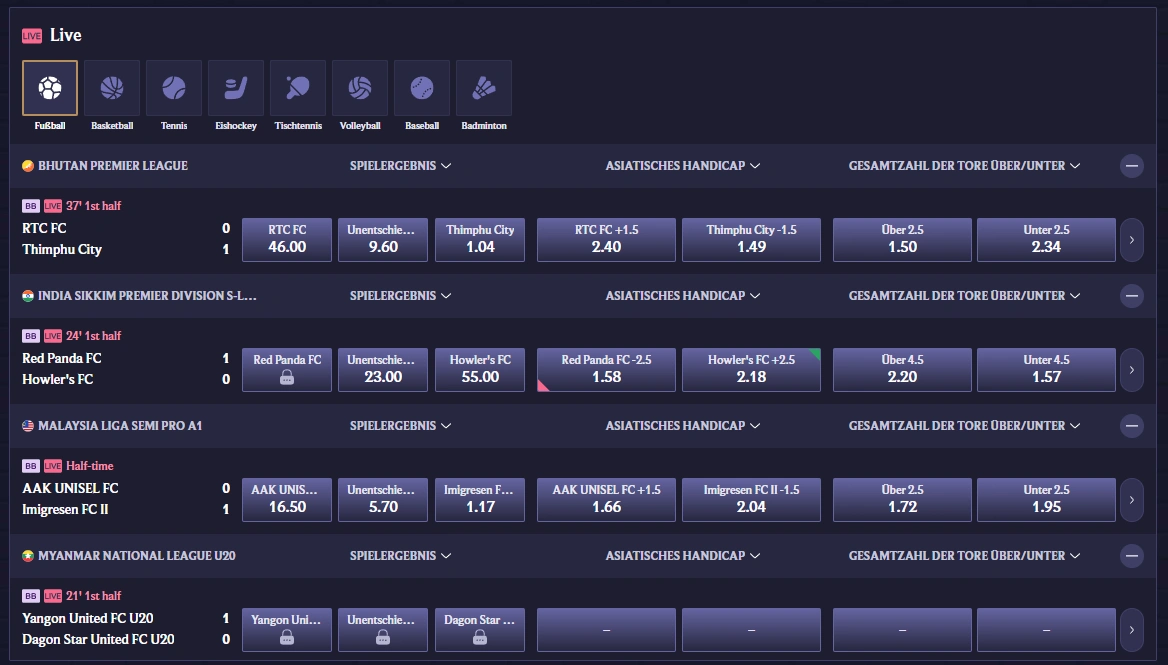Pick AAK UNISEL FC +1.5 at 1.66
The image size is (1168, 665).
(606, 500)
